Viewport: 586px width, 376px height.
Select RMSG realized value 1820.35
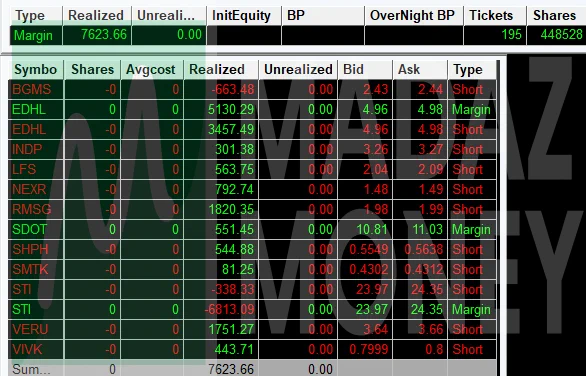point(231,209)
